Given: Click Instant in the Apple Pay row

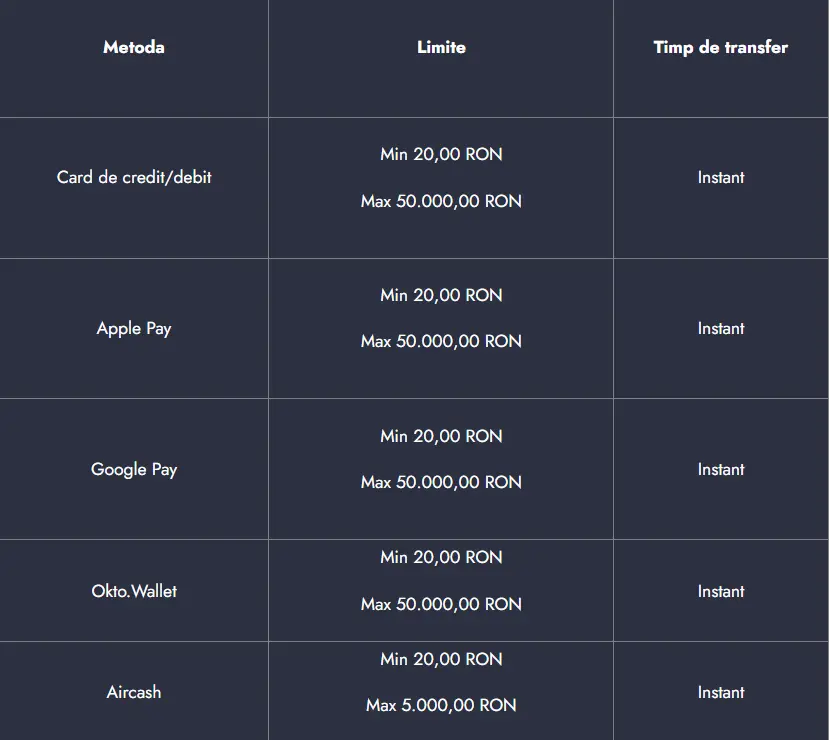Looking at the screenshot, I should [721, 328].
